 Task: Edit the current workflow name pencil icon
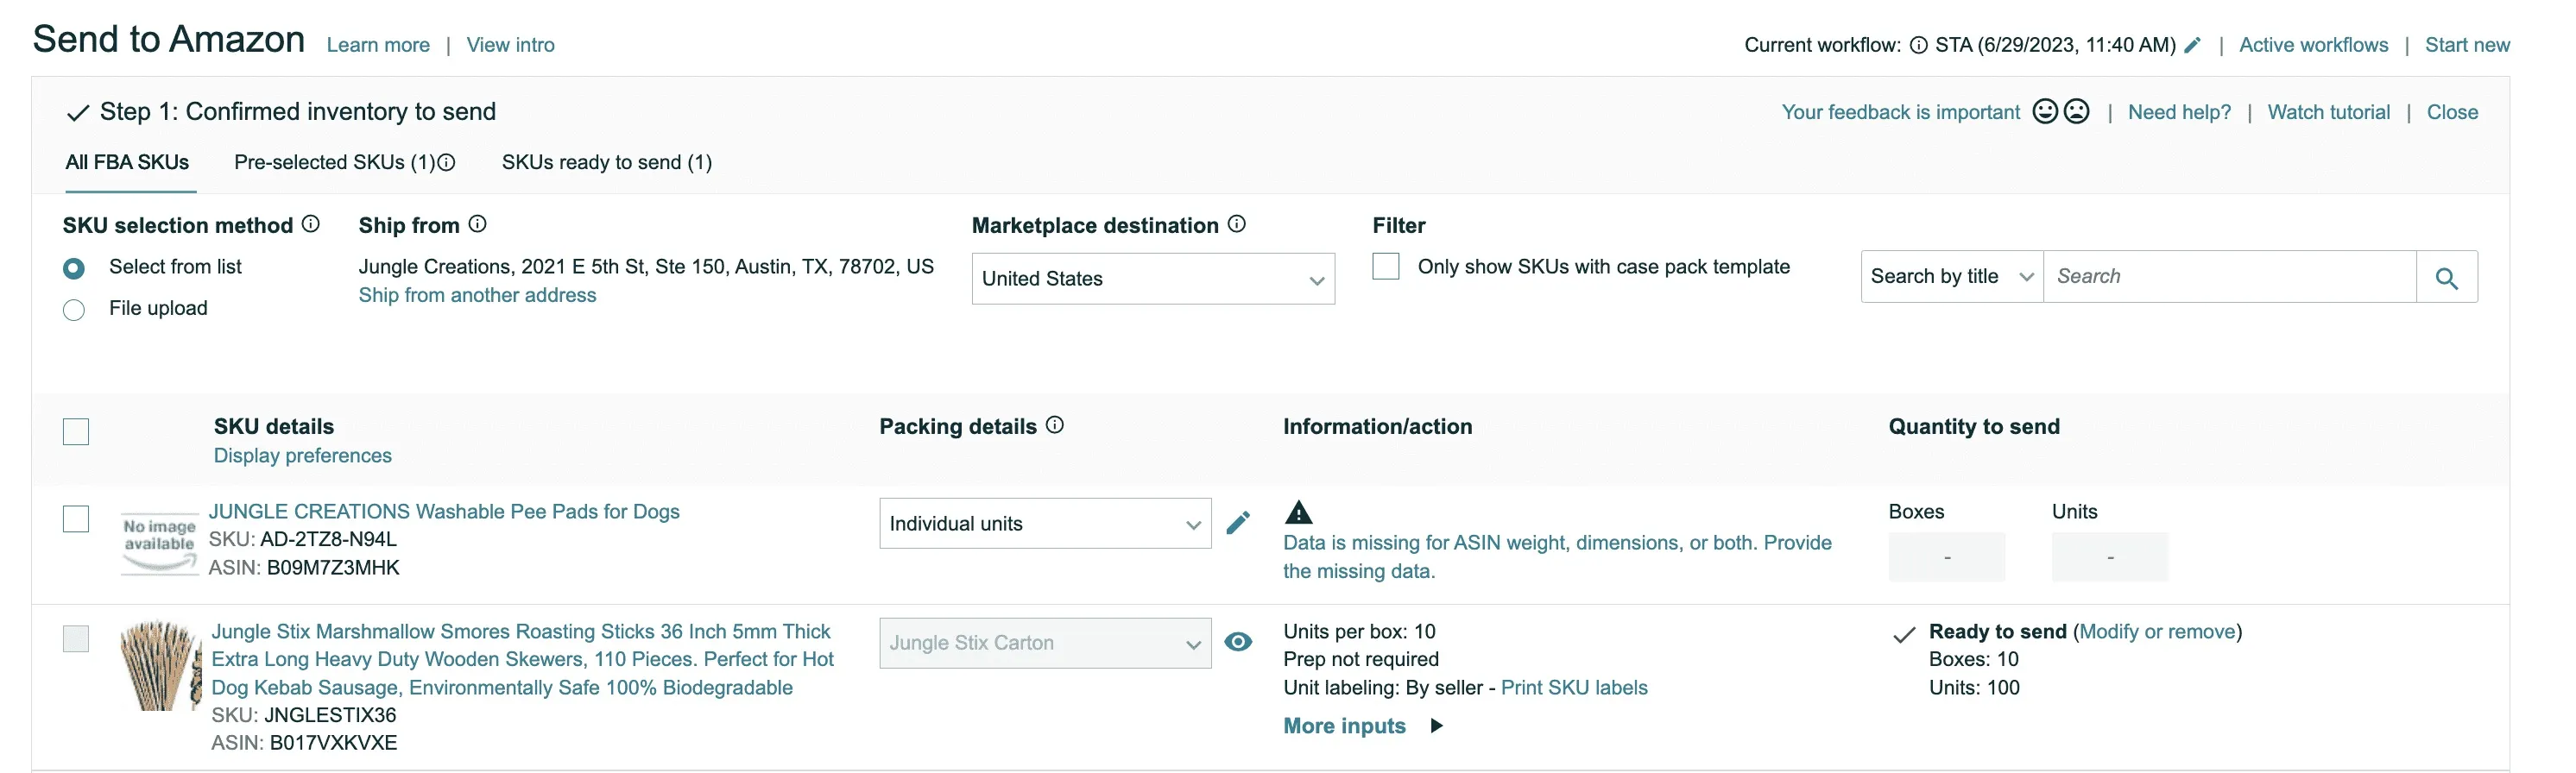[2192, 45]
